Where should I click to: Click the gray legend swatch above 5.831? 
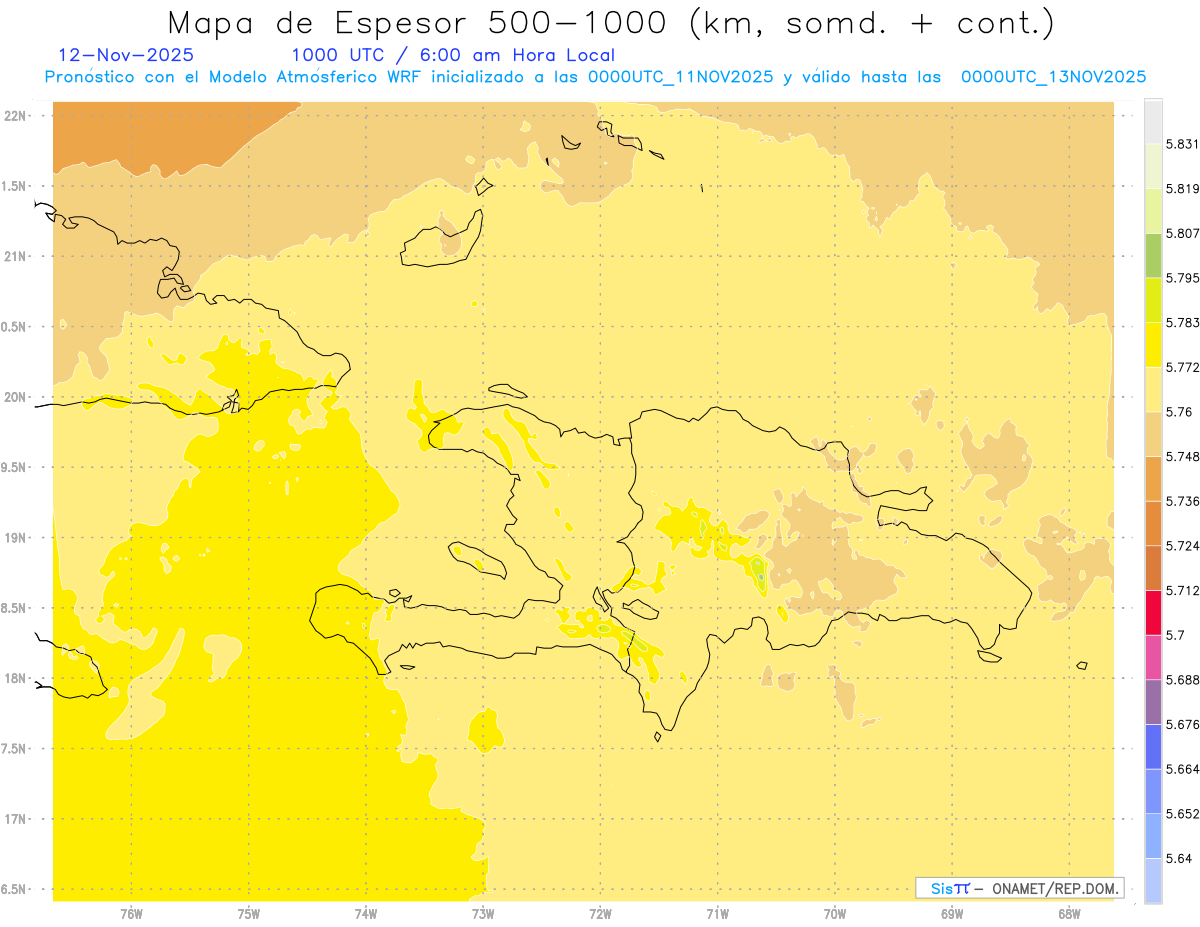point(1153,122)
